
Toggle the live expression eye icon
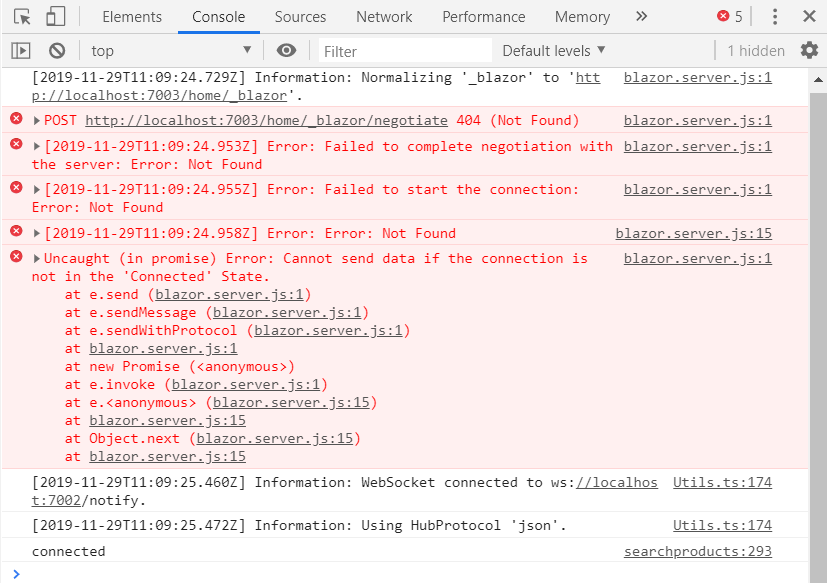[x=286, y=51]
